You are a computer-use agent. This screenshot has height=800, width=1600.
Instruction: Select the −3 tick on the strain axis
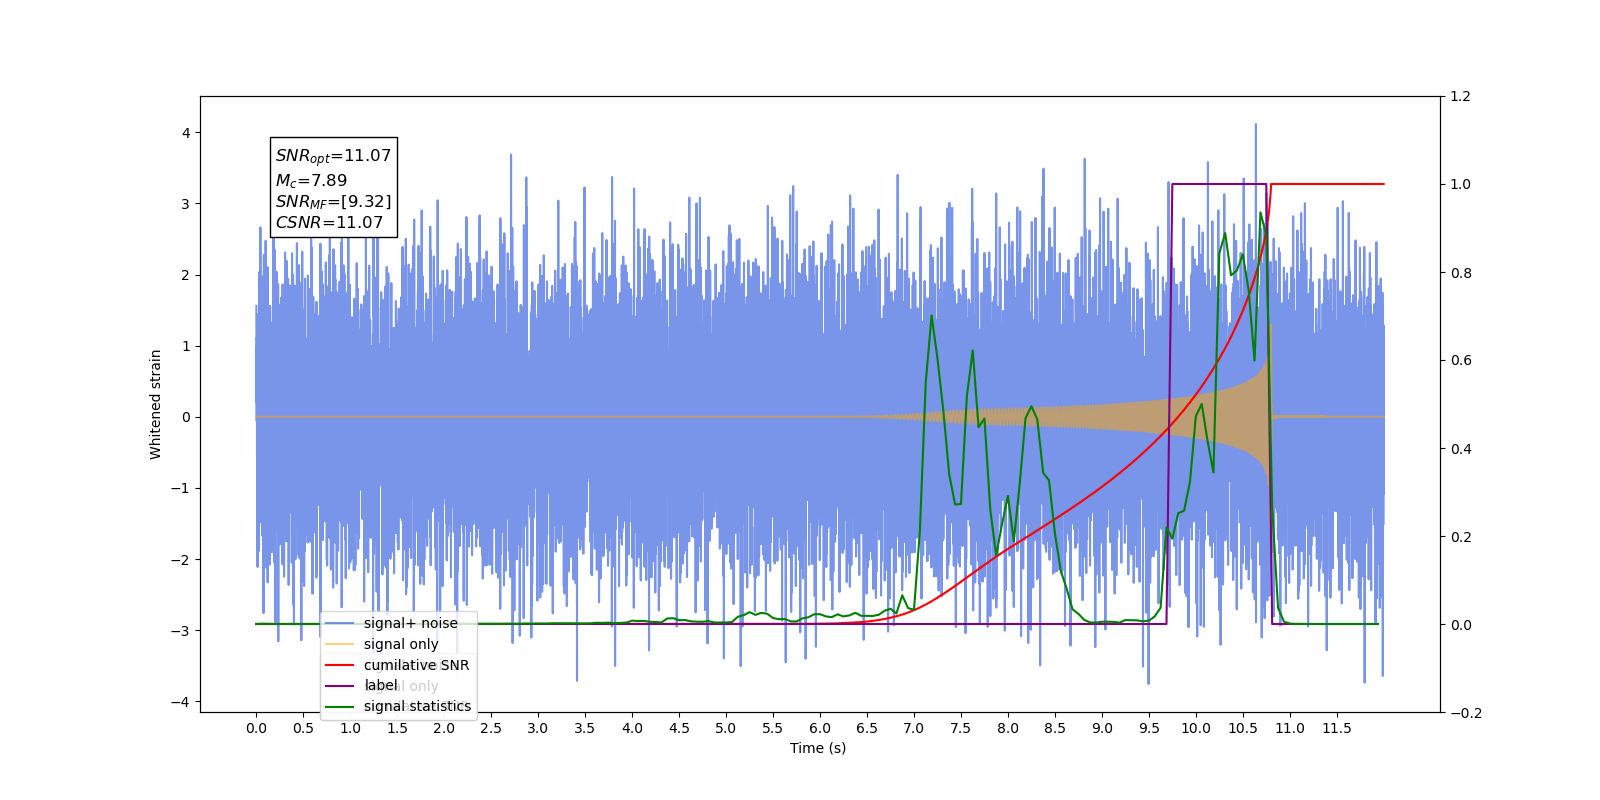coord(180,631)
